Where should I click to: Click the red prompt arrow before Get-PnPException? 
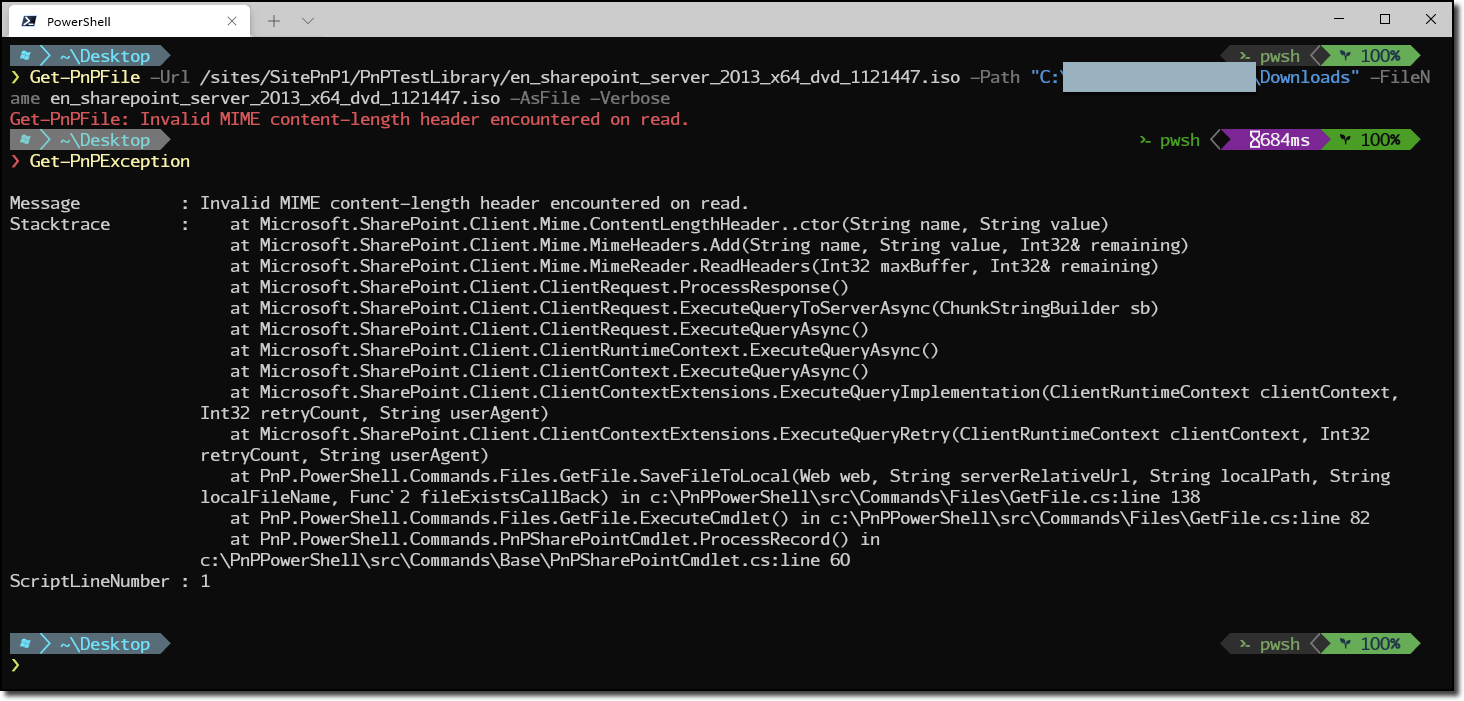[x=14, y=160]
